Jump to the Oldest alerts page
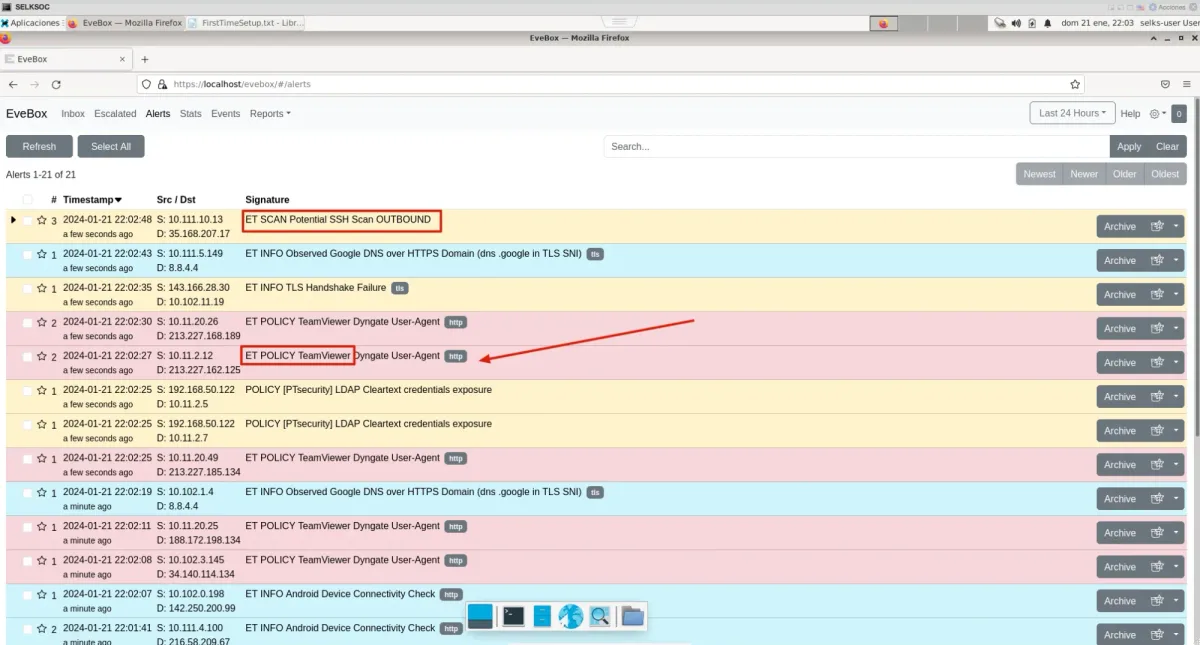 click(x=1165, y=174)
